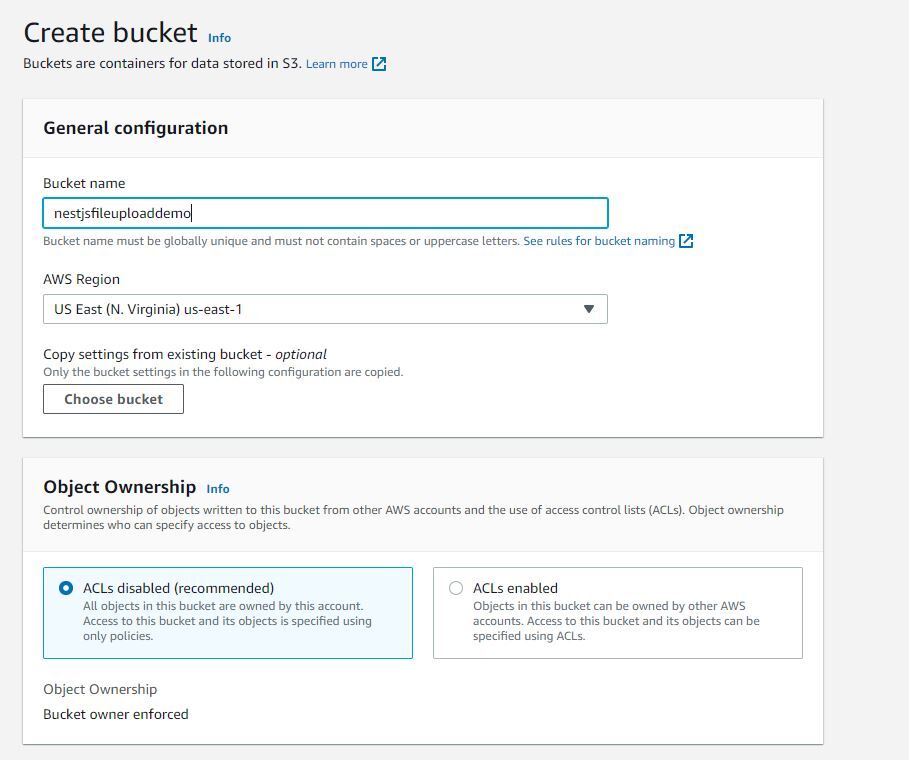Open Info link next to Object Ownership
Screen dimensions: 909x760
(x=218, y=489)
